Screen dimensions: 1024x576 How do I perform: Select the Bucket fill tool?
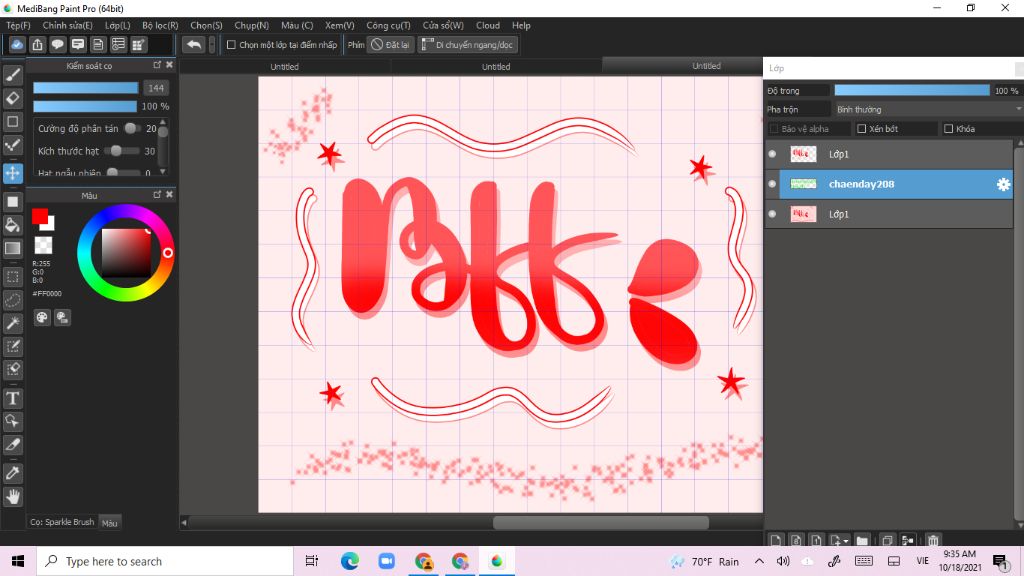point(12,225)
